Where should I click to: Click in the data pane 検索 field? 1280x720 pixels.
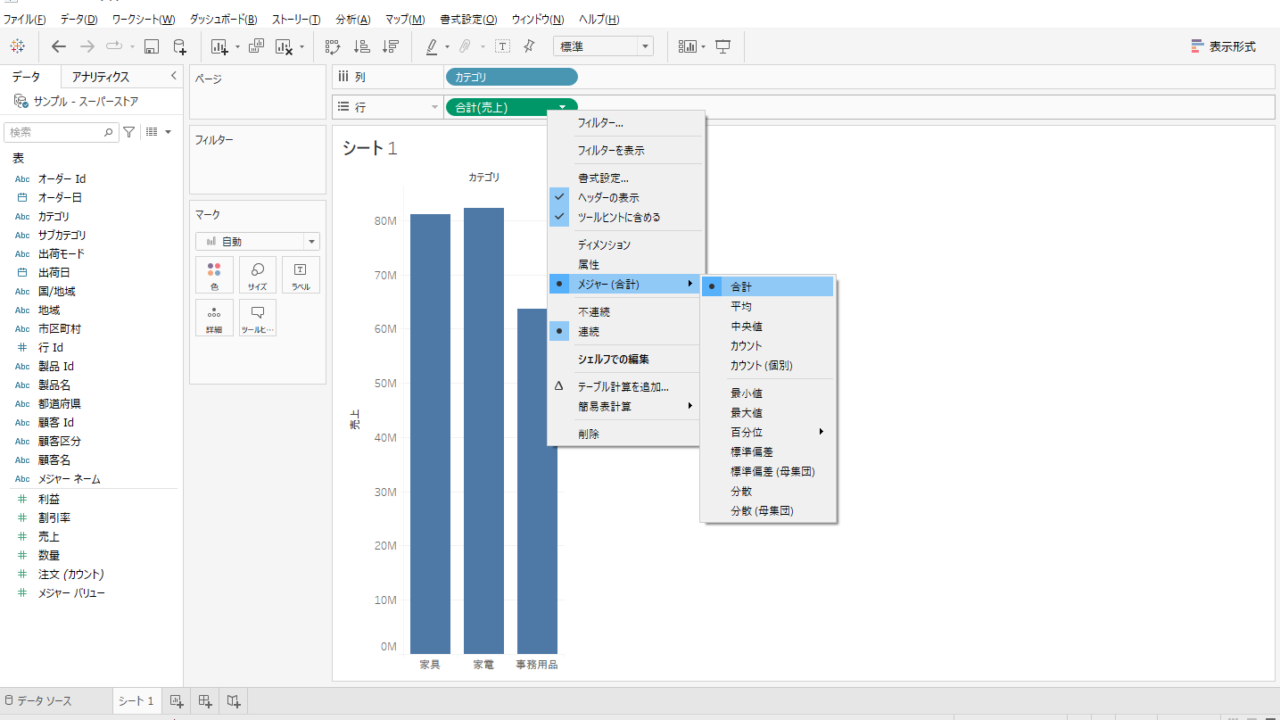tap(62, 132)
